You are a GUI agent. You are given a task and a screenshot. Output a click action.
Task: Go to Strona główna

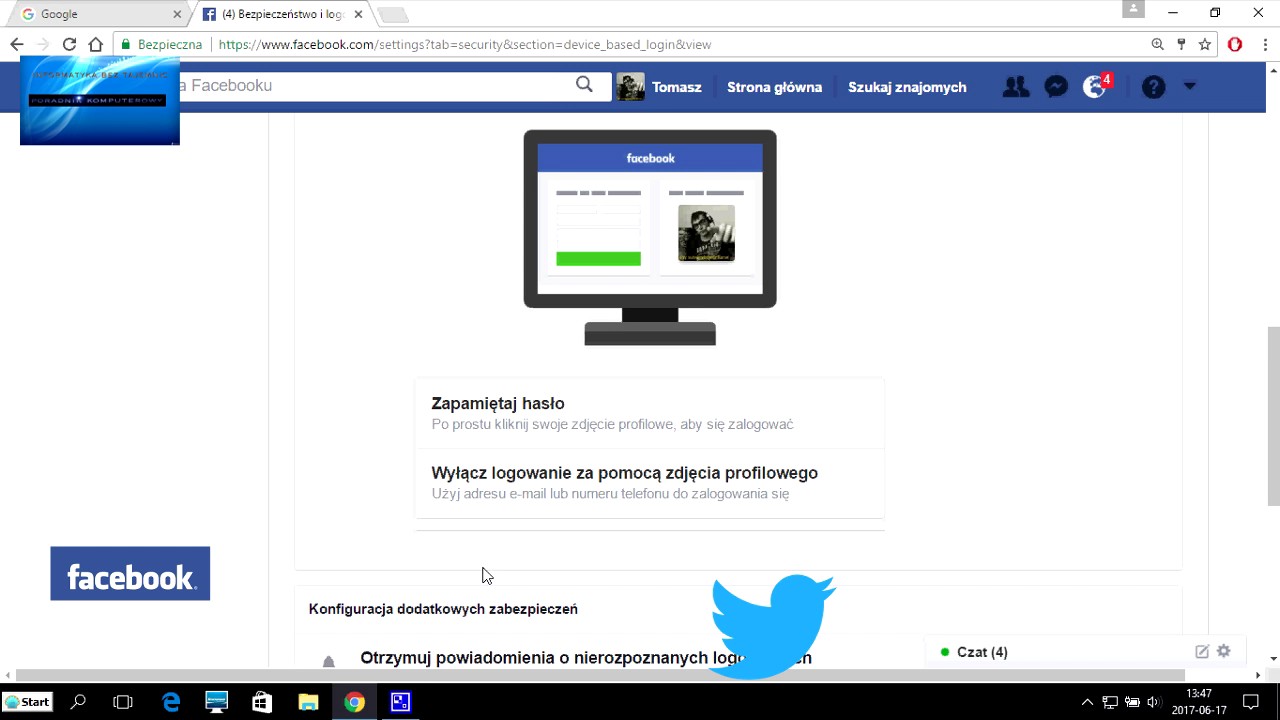click(x=774, y=87)
